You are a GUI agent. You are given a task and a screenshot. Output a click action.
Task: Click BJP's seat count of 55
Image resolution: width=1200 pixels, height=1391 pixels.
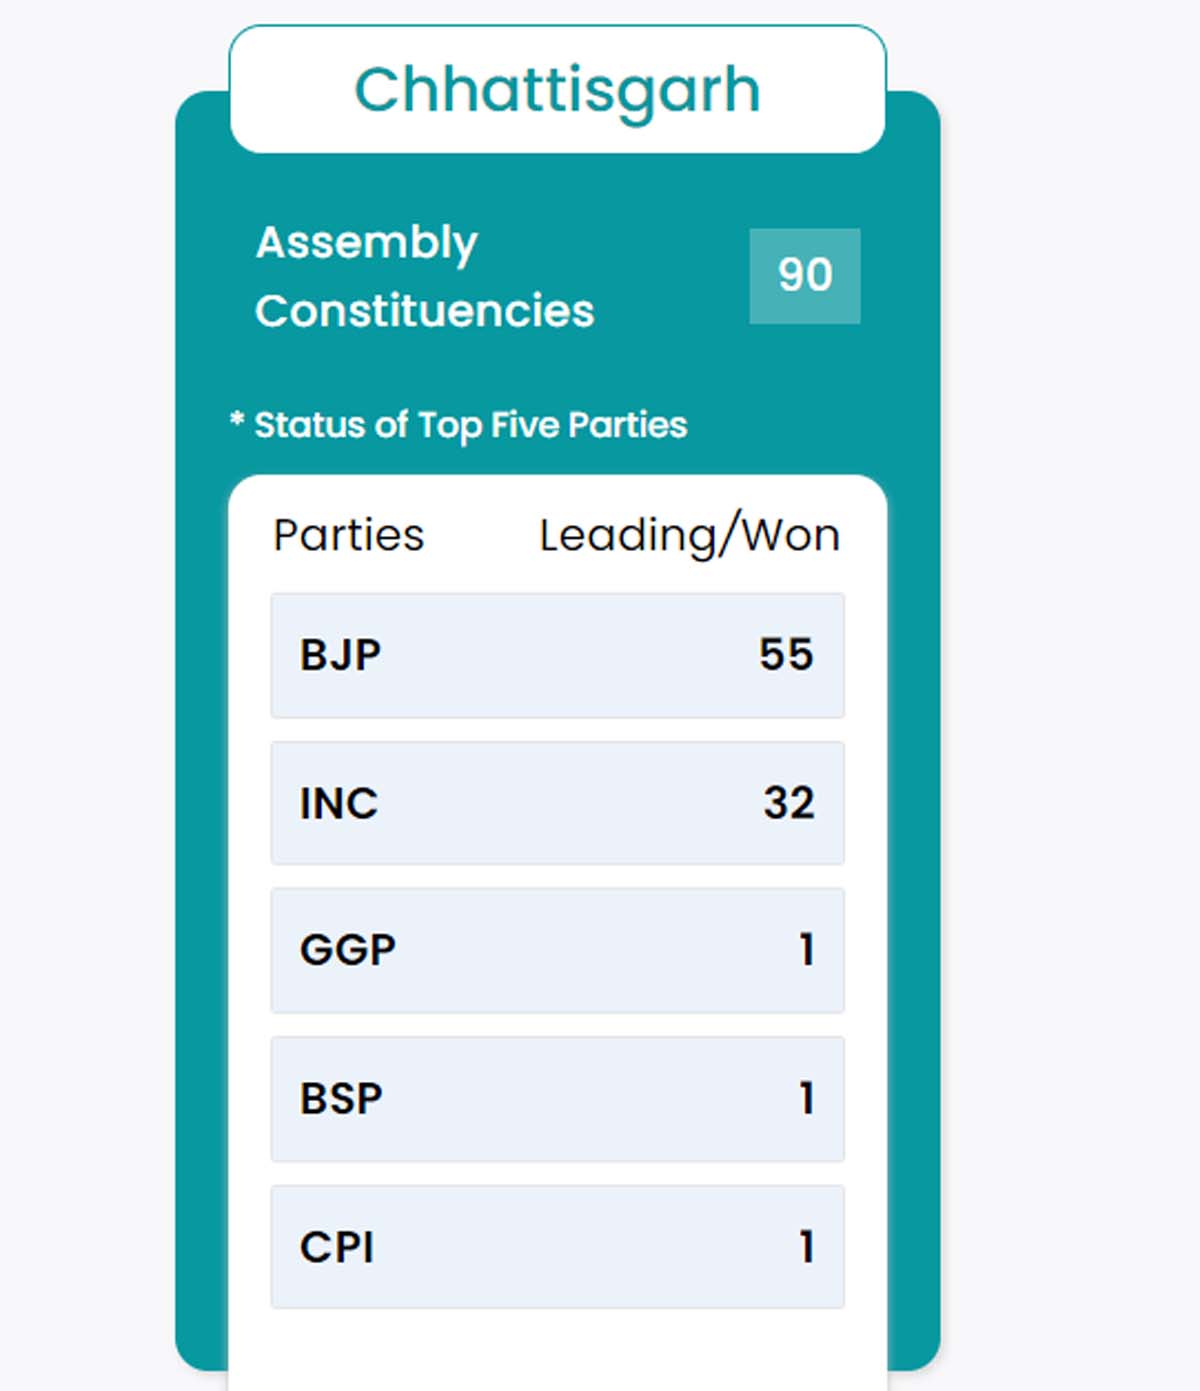pyautogui.click(x=786, y=655)
